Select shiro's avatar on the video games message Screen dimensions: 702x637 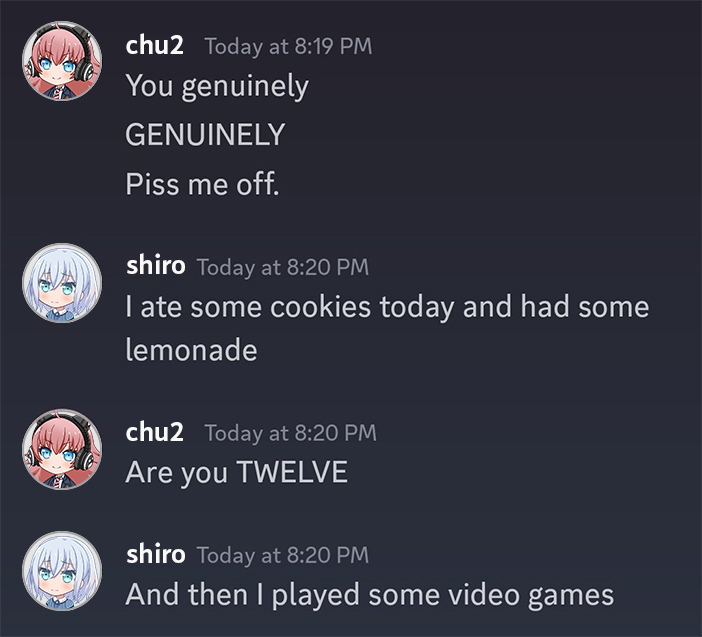[62, 571]
